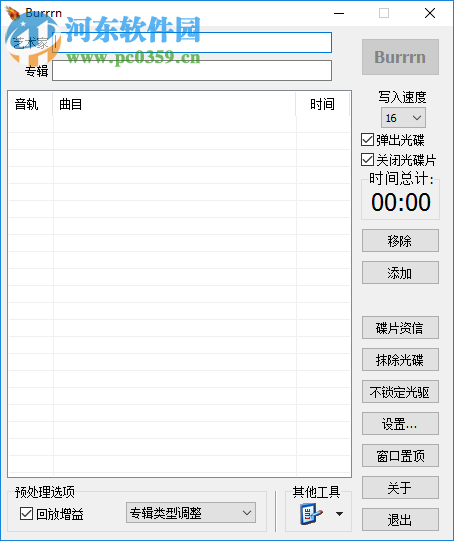The image size is (454, 541).
Task: Open 碟片资信 disc info
Action: (400, 327)
